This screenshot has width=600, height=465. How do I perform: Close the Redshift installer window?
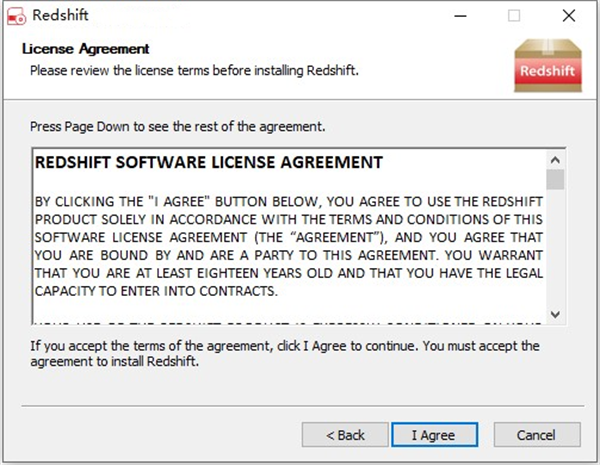click(x=566, y=16)
